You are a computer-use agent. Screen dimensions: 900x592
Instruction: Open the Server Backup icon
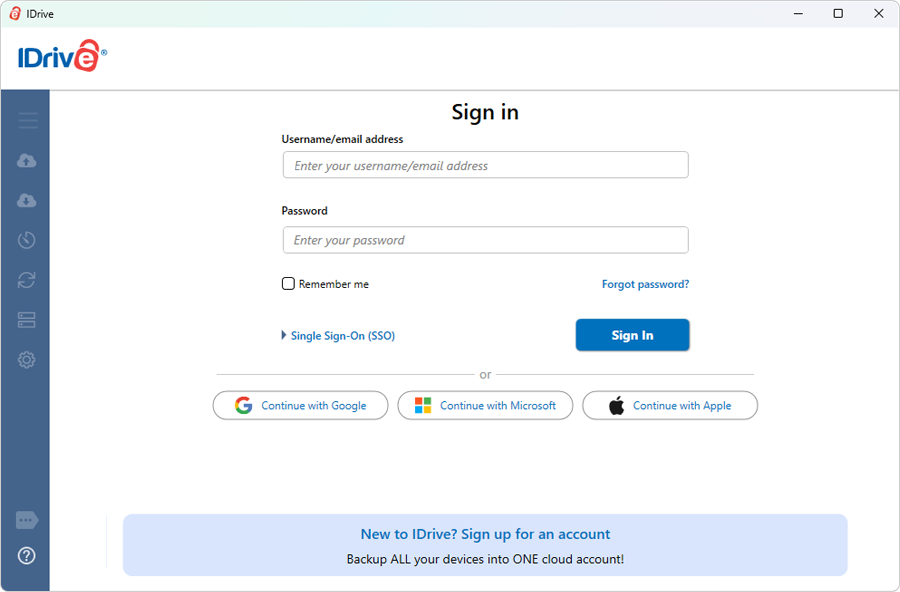point(27,320)
